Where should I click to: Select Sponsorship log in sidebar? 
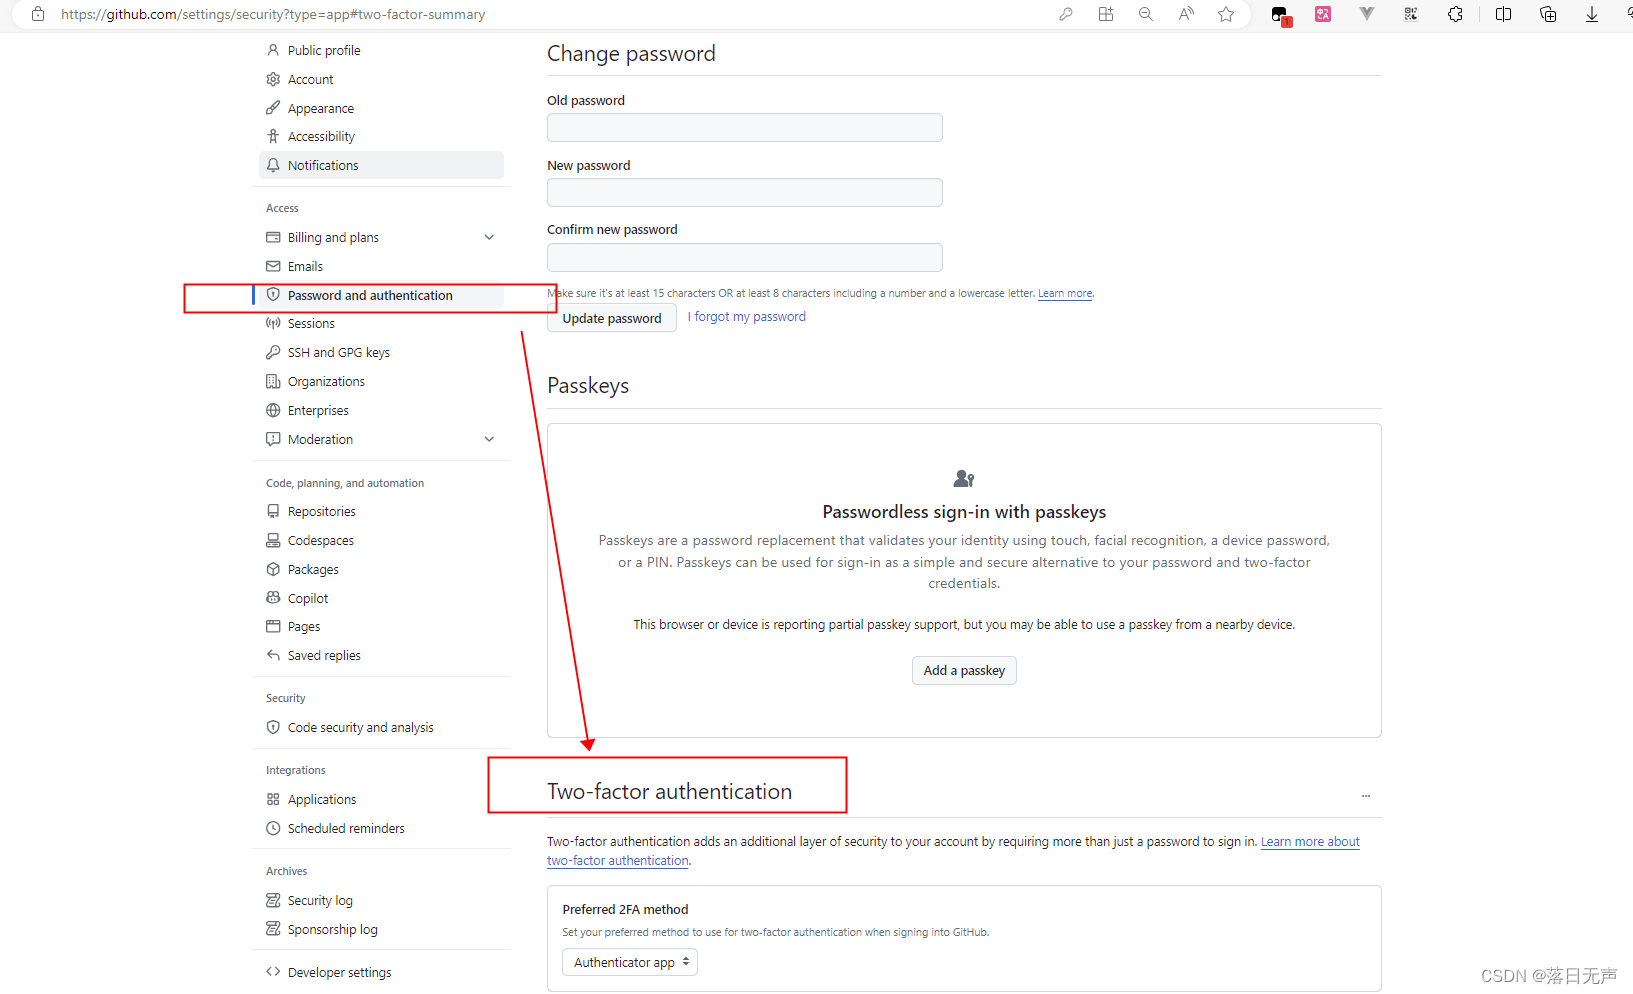[x=333, y=929]
